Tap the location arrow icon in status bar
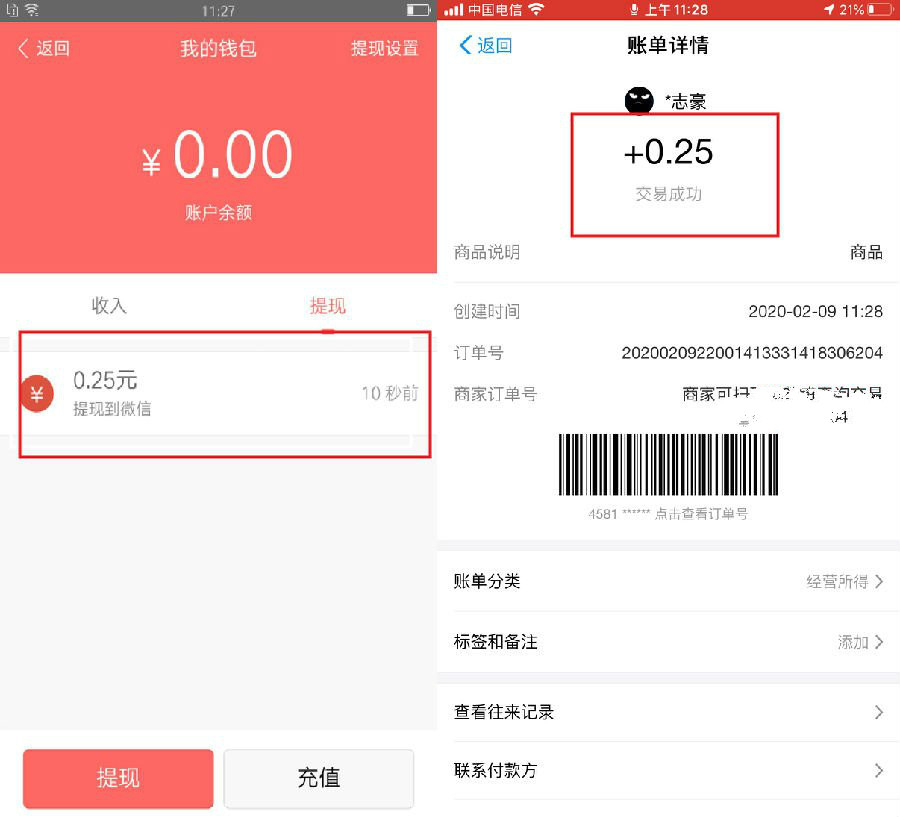 (x=829, y=10)
